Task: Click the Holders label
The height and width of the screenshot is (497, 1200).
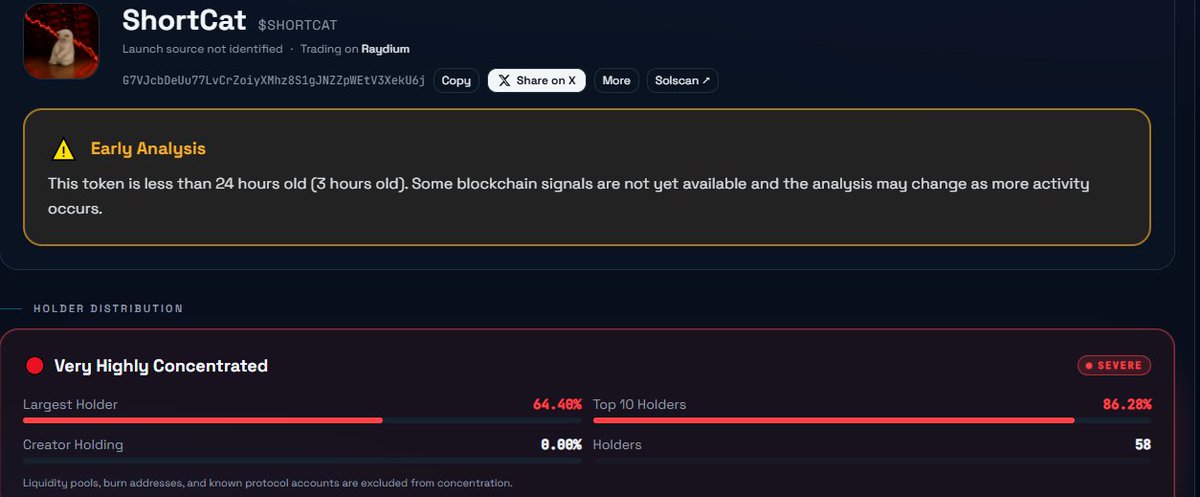Action: [617, 445]
